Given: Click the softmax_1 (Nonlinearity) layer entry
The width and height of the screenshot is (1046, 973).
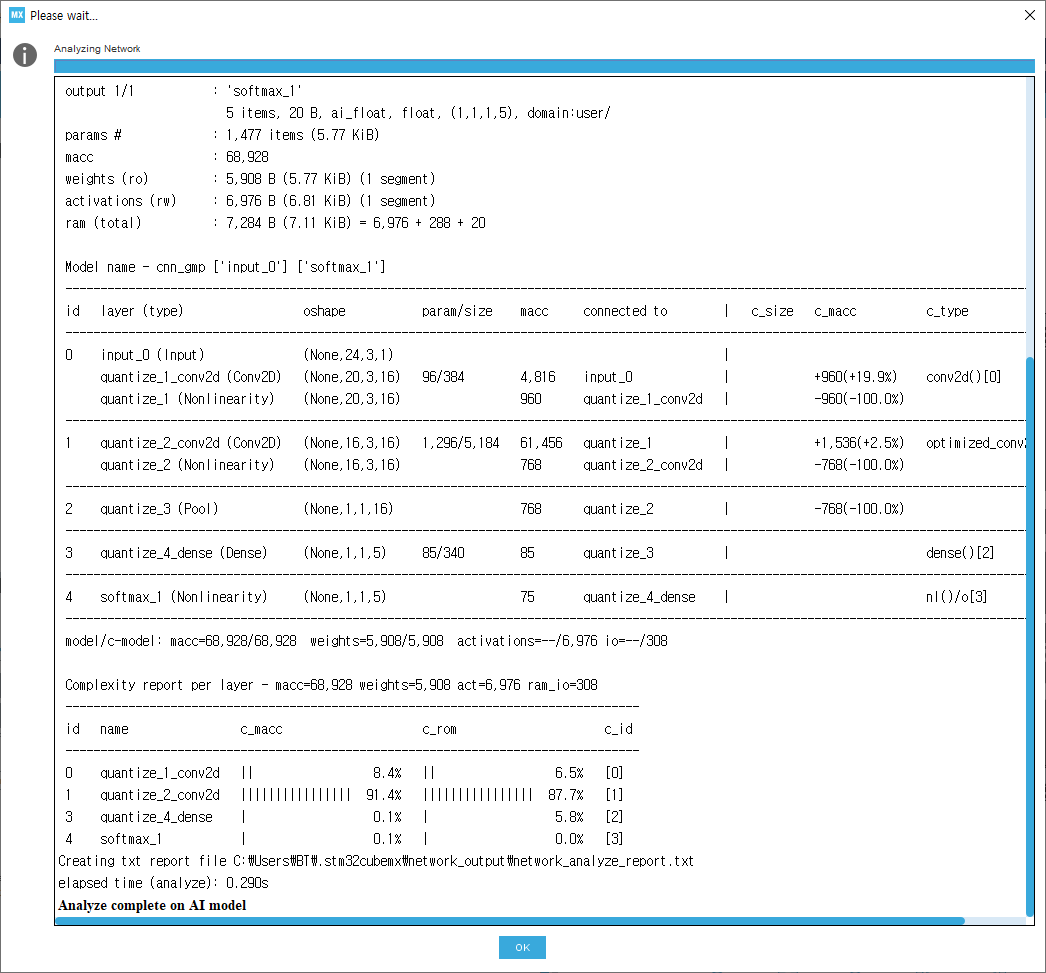Looking at the screenshot, I should coord(183,597).
